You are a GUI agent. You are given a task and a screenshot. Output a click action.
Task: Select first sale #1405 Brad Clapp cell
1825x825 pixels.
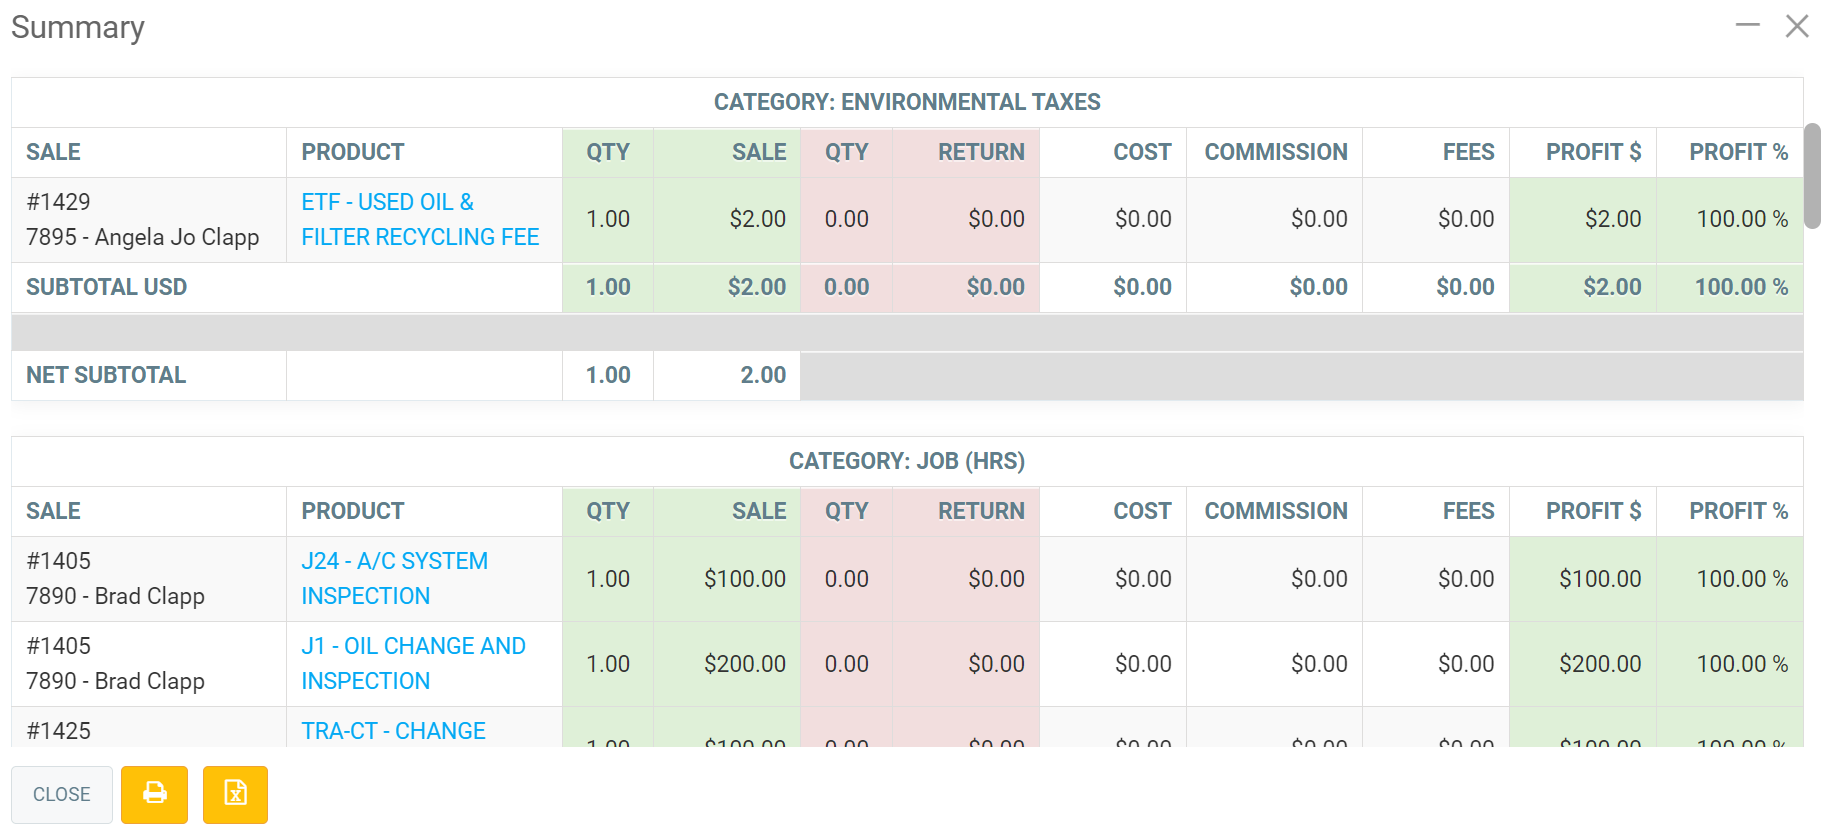(x=115, y=578)
